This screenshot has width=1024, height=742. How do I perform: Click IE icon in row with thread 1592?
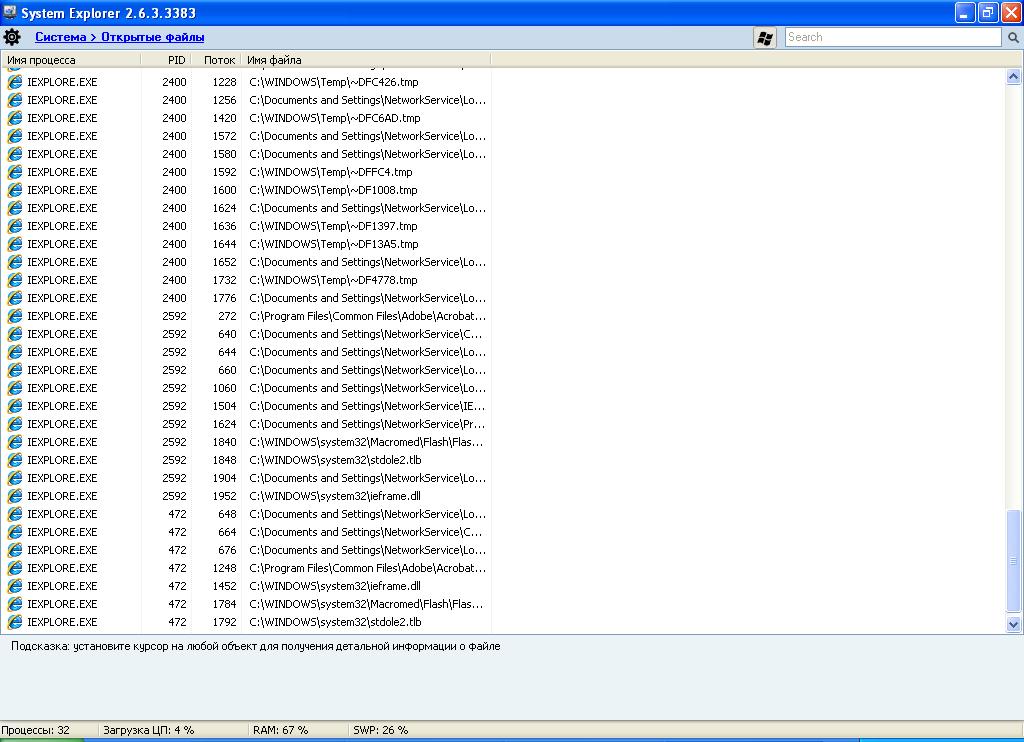point(14,172)
